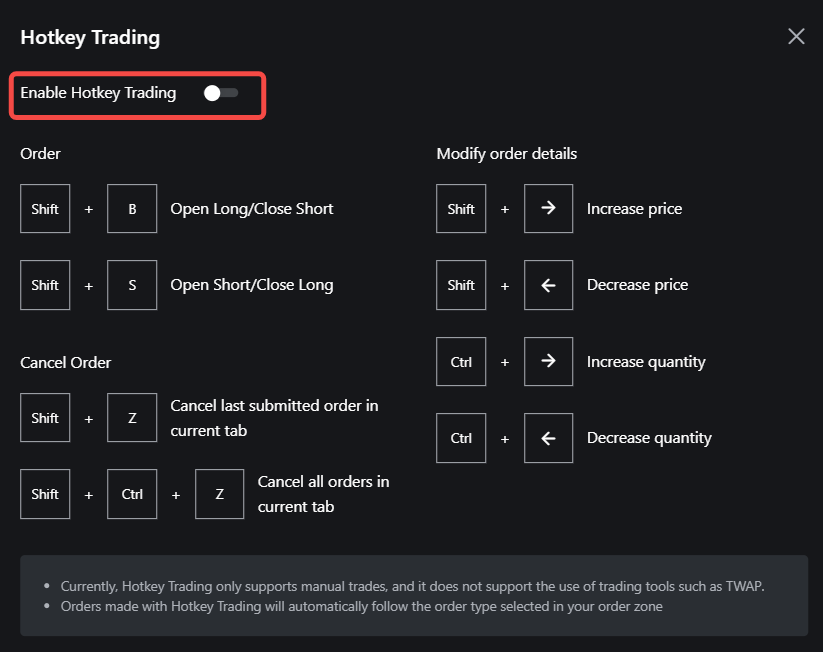Close the Hotkey Trading dialog
The image size is (823, 652).
796,37
